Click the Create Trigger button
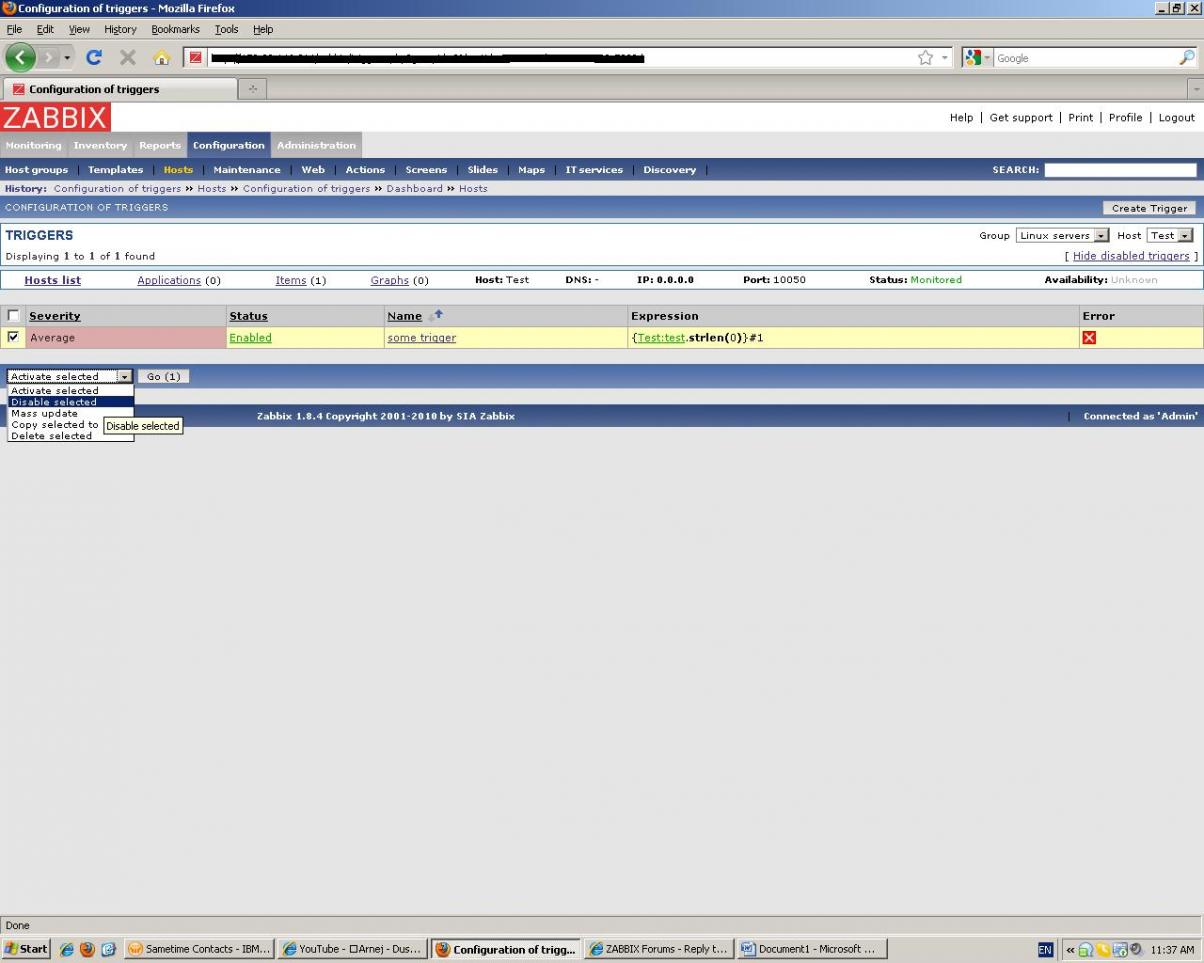 click(1149, 208)
